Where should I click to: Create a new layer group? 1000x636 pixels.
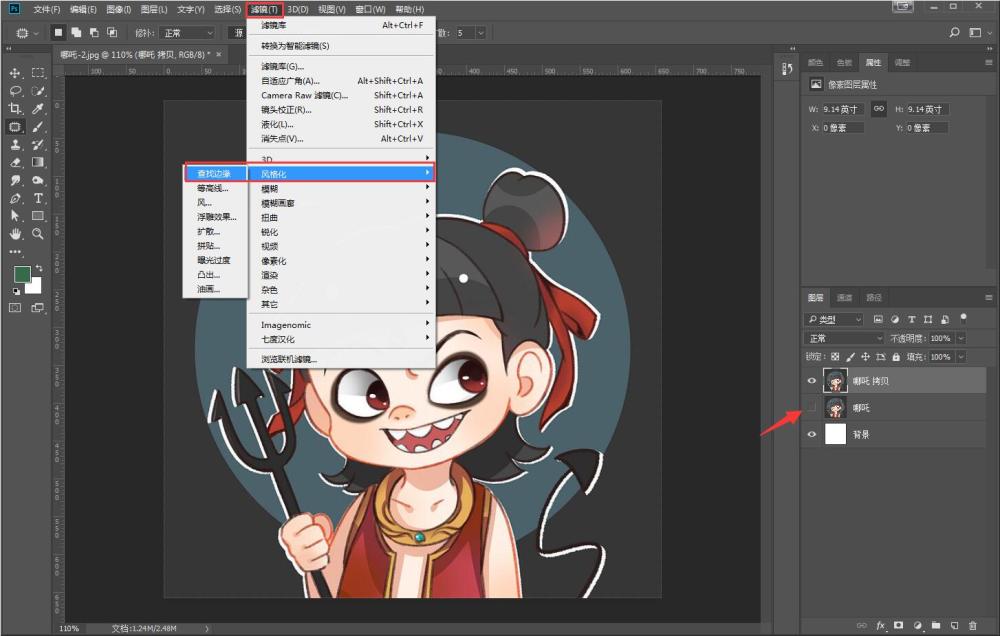click(x=936, y=626)
